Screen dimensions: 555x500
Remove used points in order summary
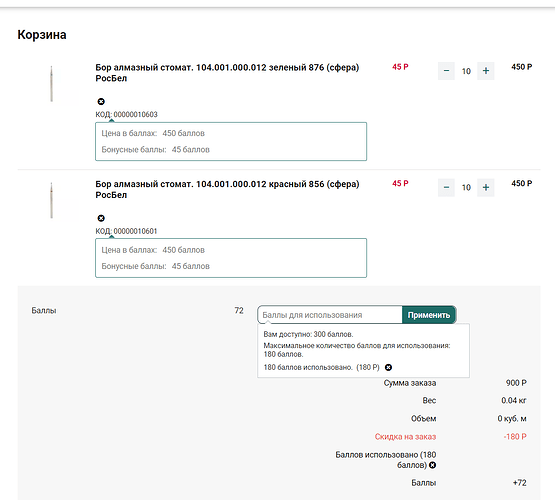click(432, 465)
